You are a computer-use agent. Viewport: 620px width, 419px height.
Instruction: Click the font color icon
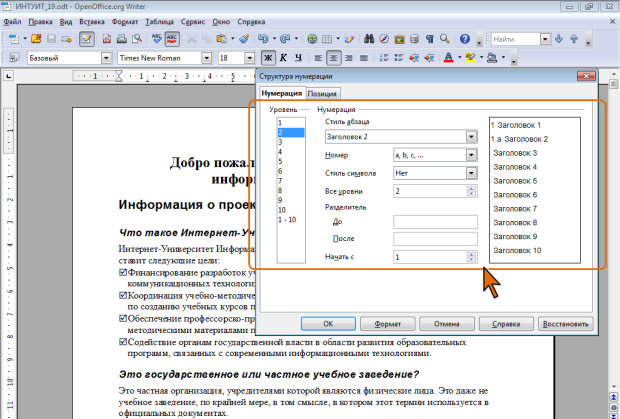pyautogui.click(x=446, y=58)
